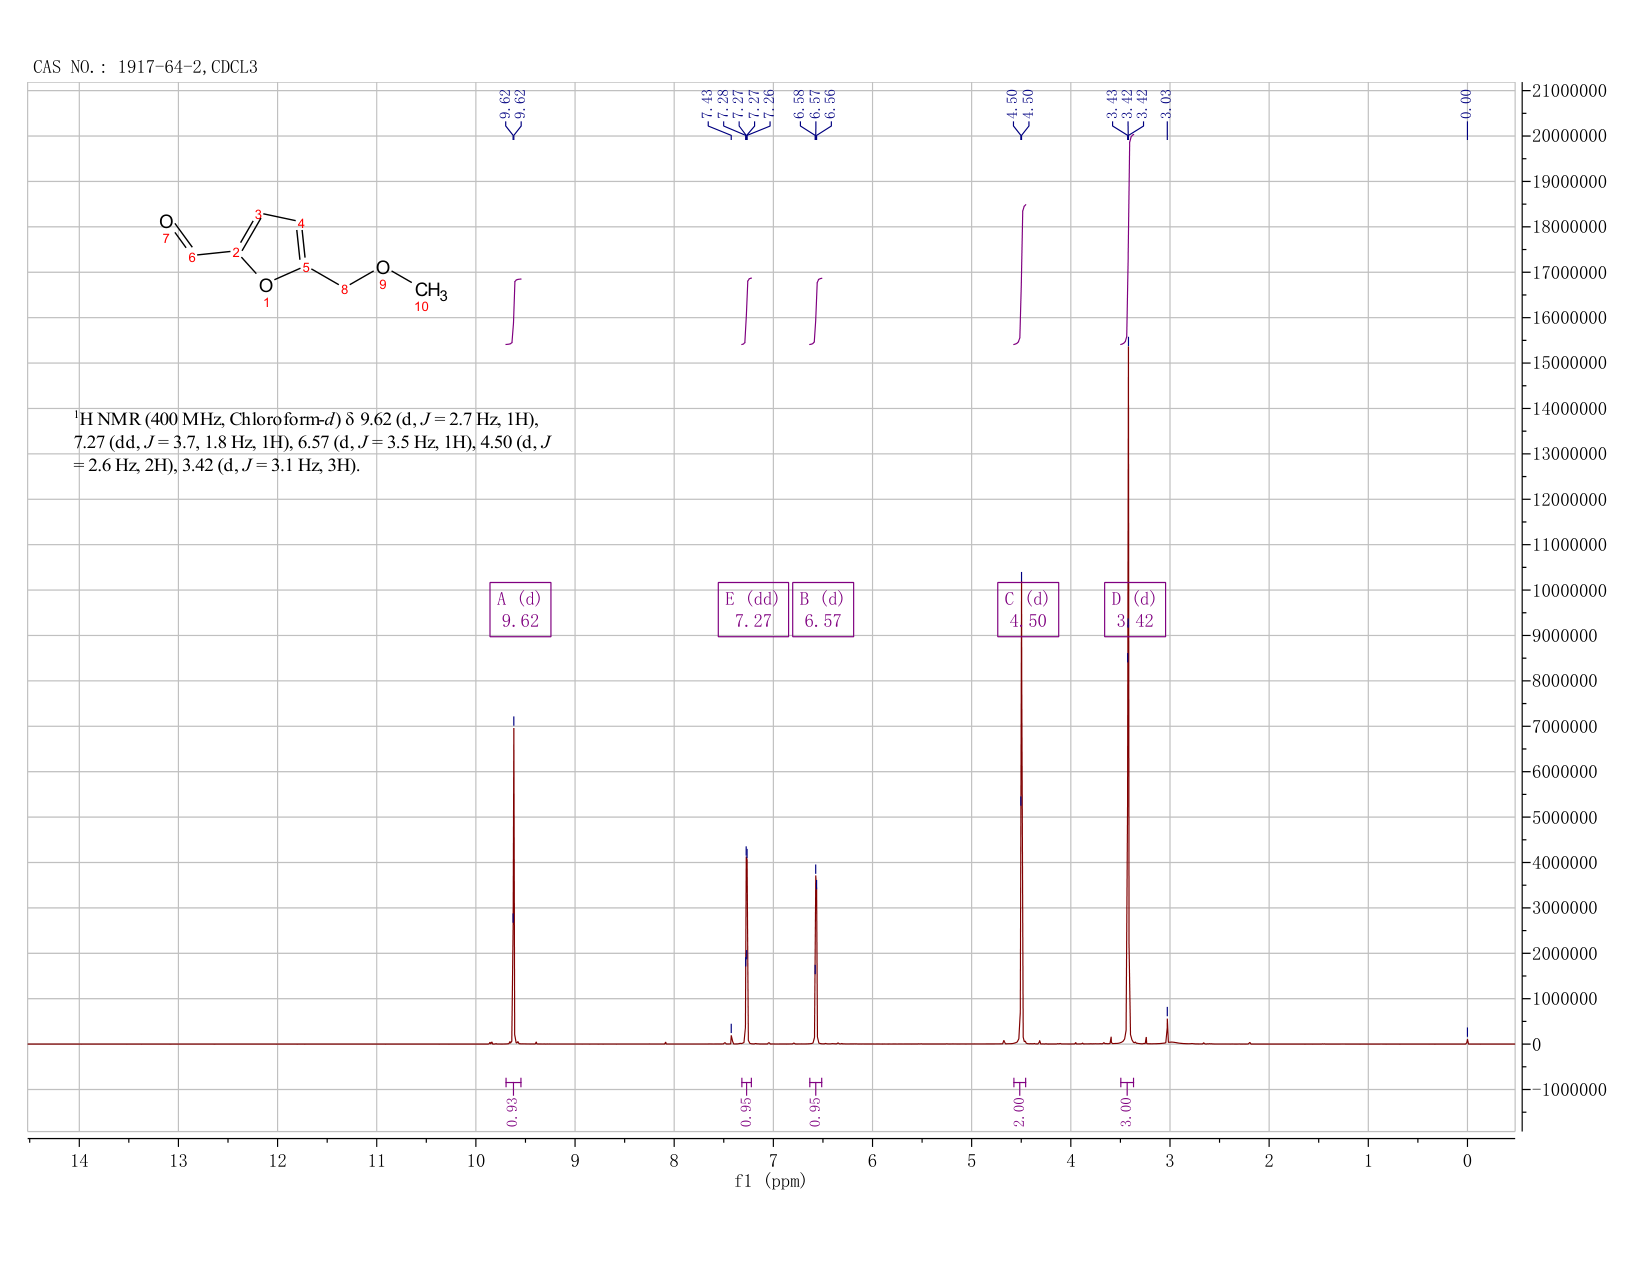Click the ether oxygen atom labeled 9
This screenshot has width=1650, height=1275.
tap(382, 268)
